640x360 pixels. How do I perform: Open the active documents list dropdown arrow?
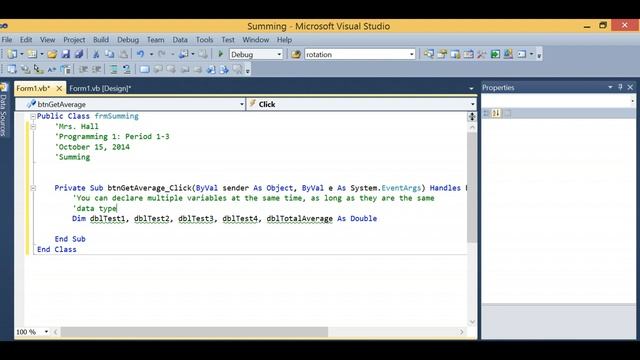471,88
